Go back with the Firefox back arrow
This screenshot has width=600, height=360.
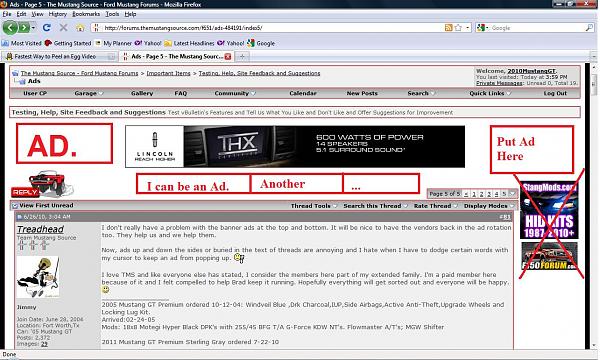coord(10,28)
